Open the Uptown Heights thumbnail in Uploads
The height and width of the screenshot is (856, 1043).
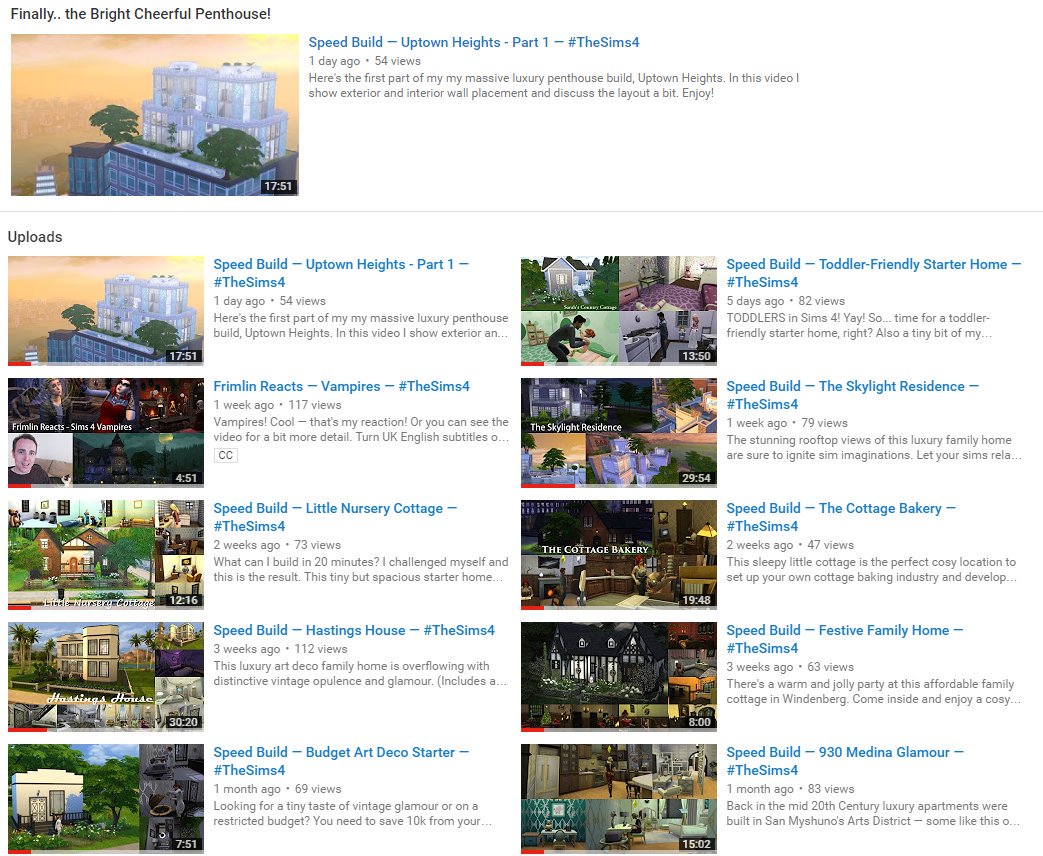tap(106, 311)
